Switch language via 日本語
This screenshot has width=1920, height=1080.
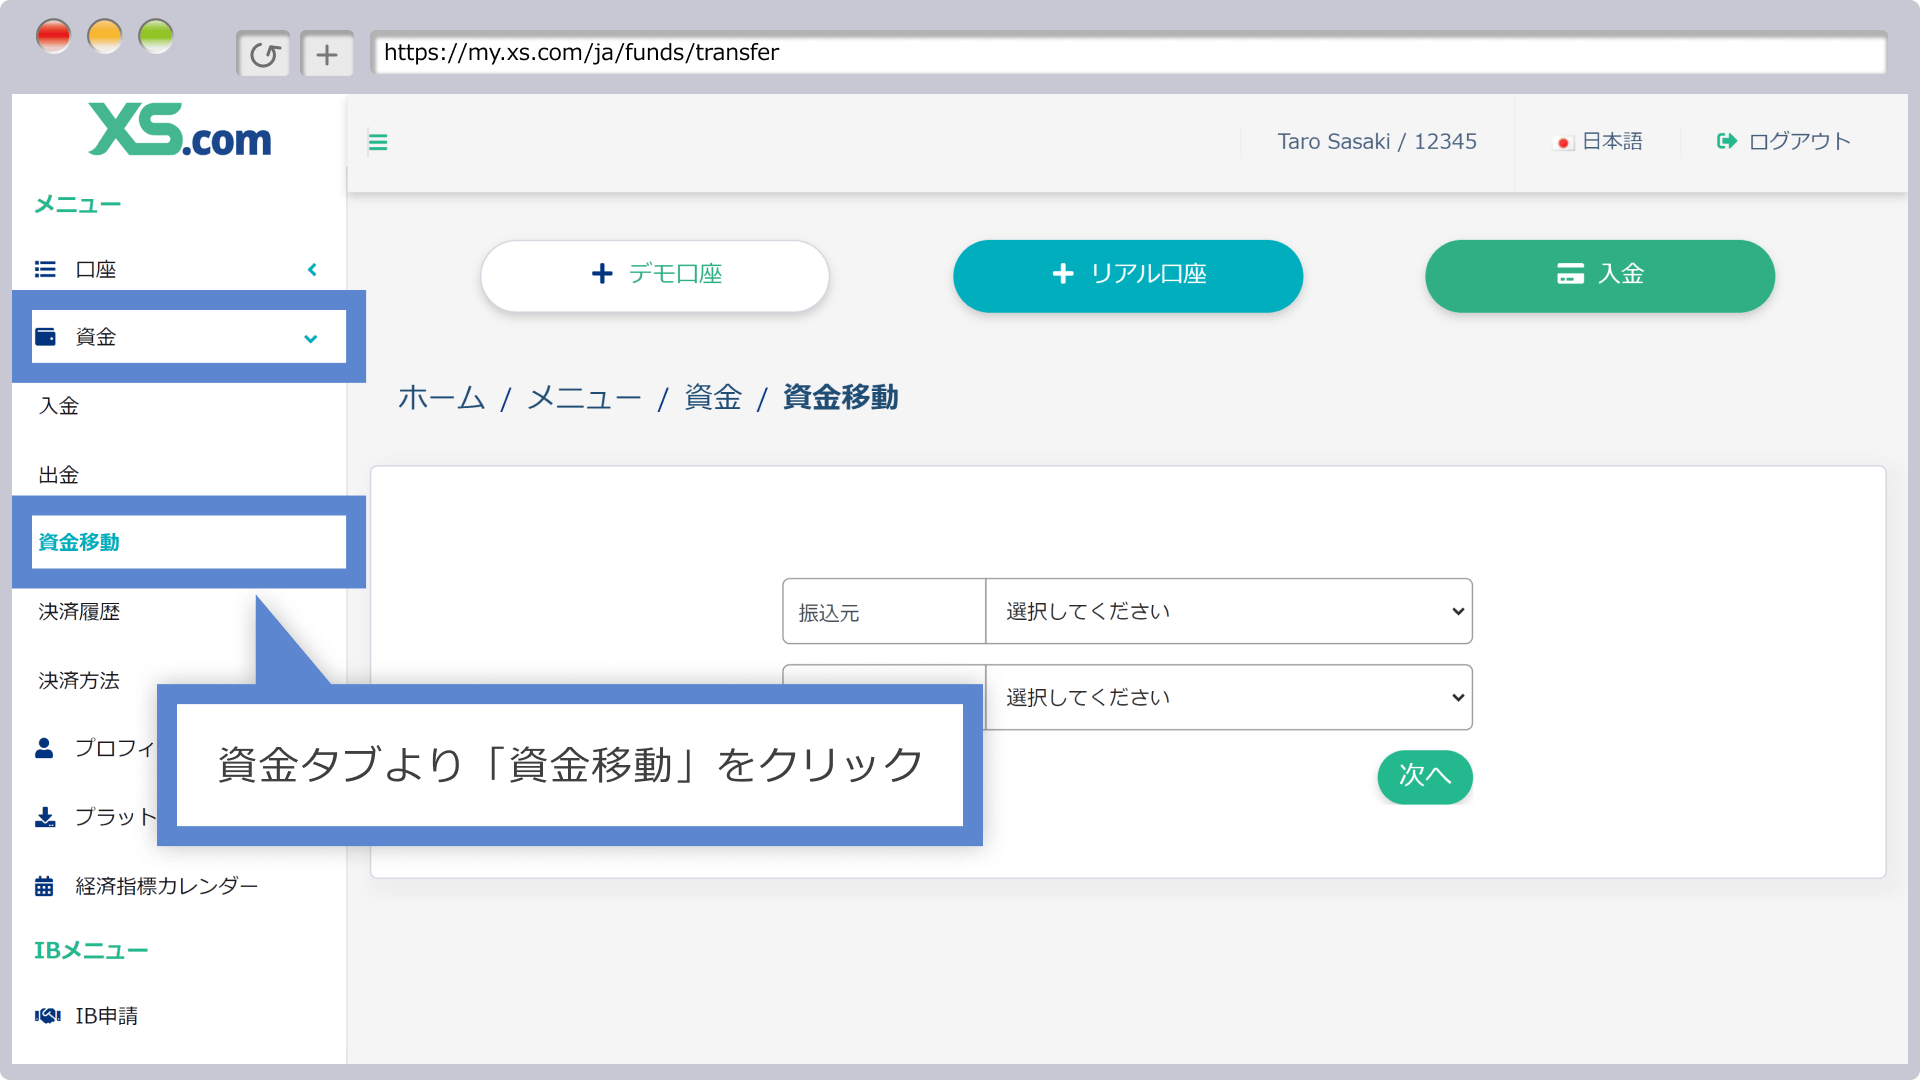(1612, 142)
